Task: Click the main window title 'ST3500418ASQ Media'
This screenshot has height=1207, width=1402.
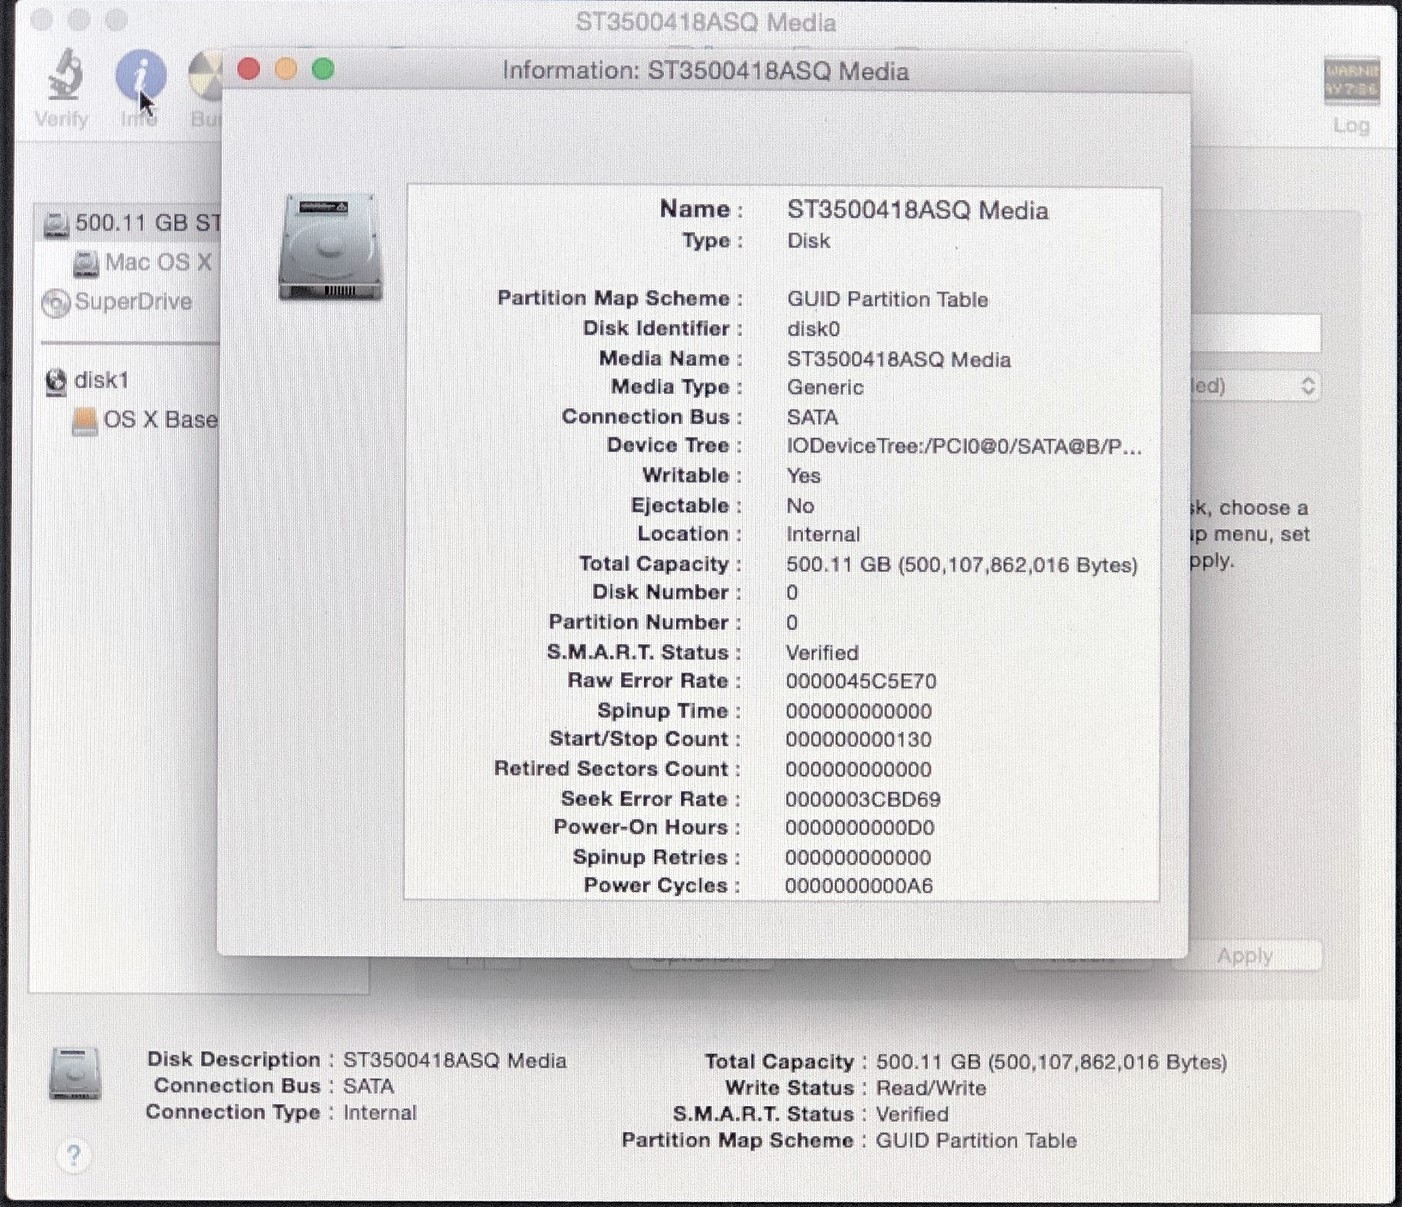Action: pos(706,22)
